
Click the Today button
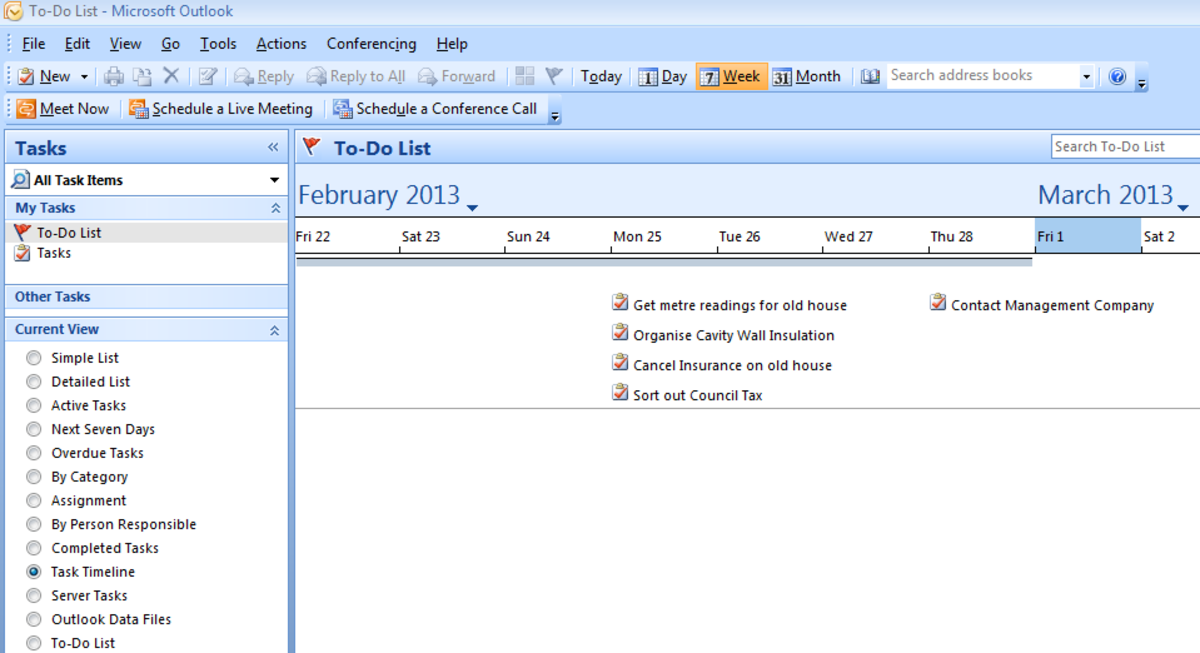point(601,75)
